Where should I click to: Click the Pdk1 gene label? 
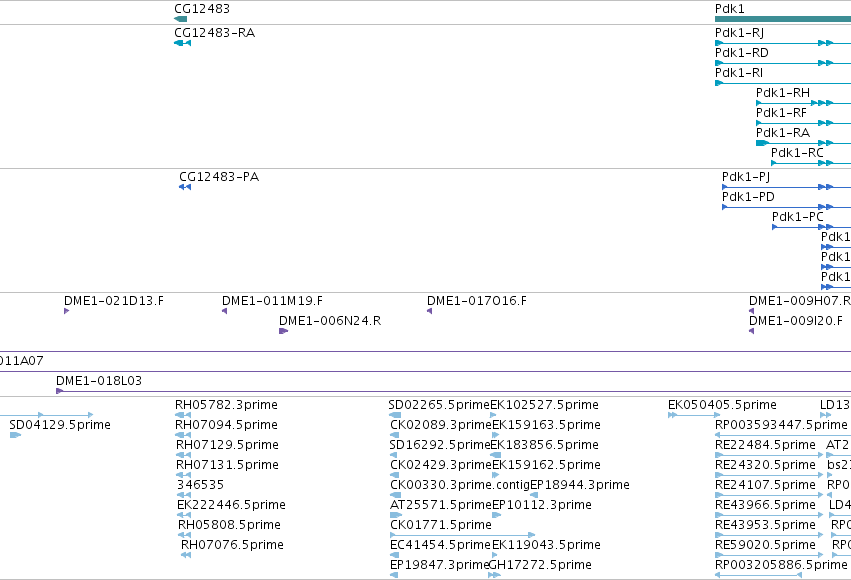point(729,9)
